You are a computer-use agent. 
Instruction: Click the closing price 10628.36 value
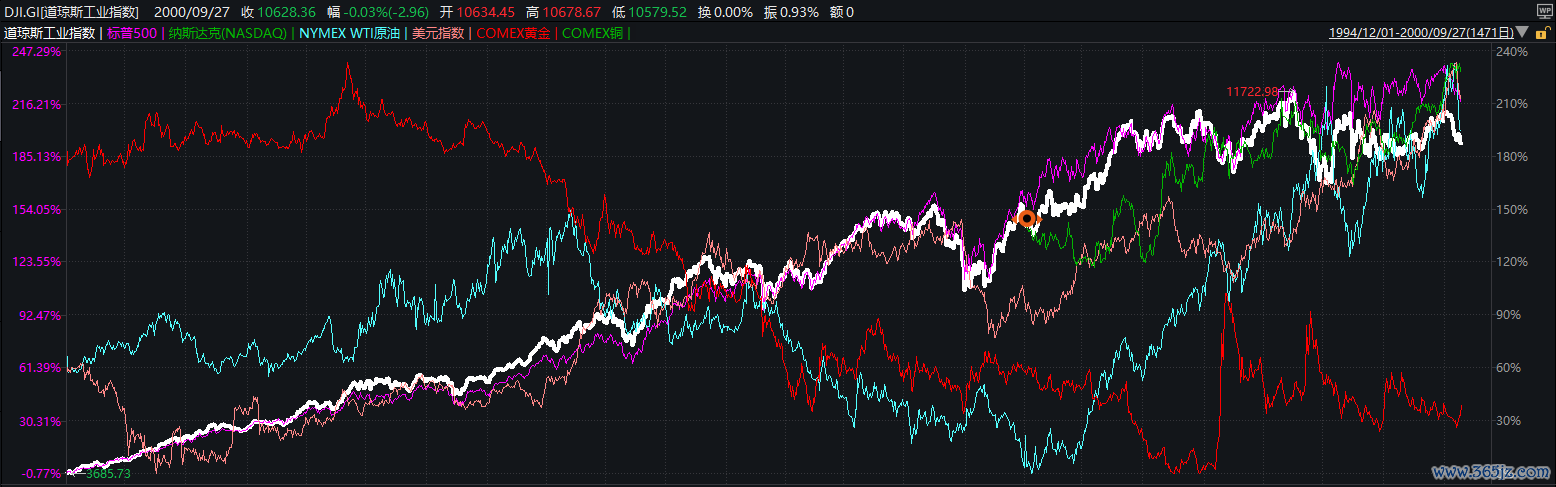(287, 11)
